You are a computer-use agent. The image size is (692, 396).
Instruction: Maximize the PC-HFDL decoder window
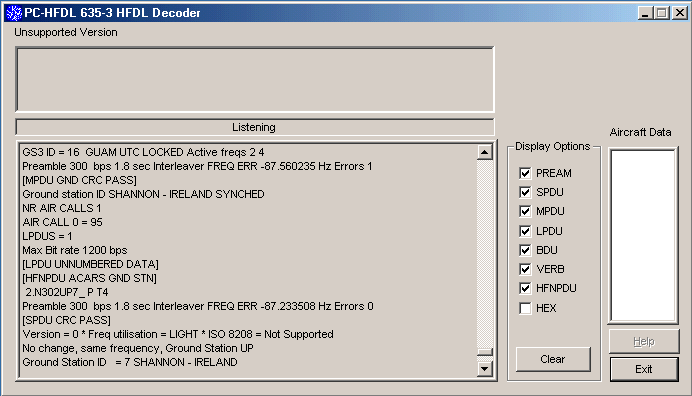[x=662, y=13]
